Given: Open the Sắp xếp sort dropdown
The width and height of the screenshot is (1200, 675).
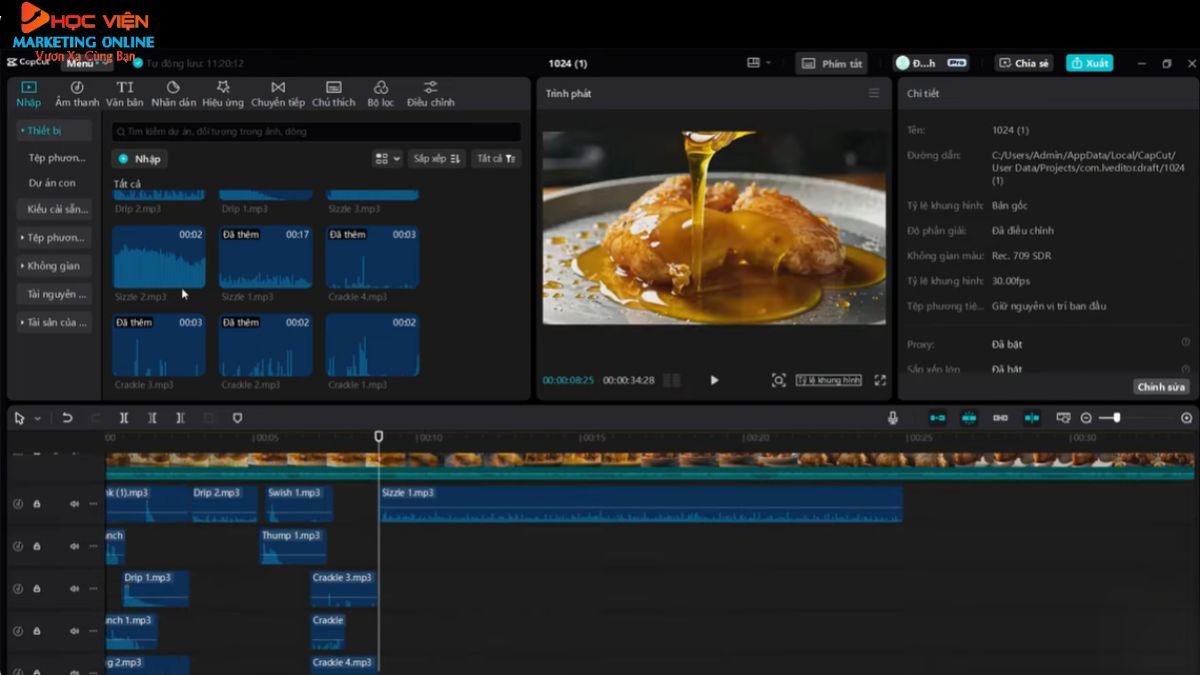Looking at the screenshot, I should click(x=436, y=159).
